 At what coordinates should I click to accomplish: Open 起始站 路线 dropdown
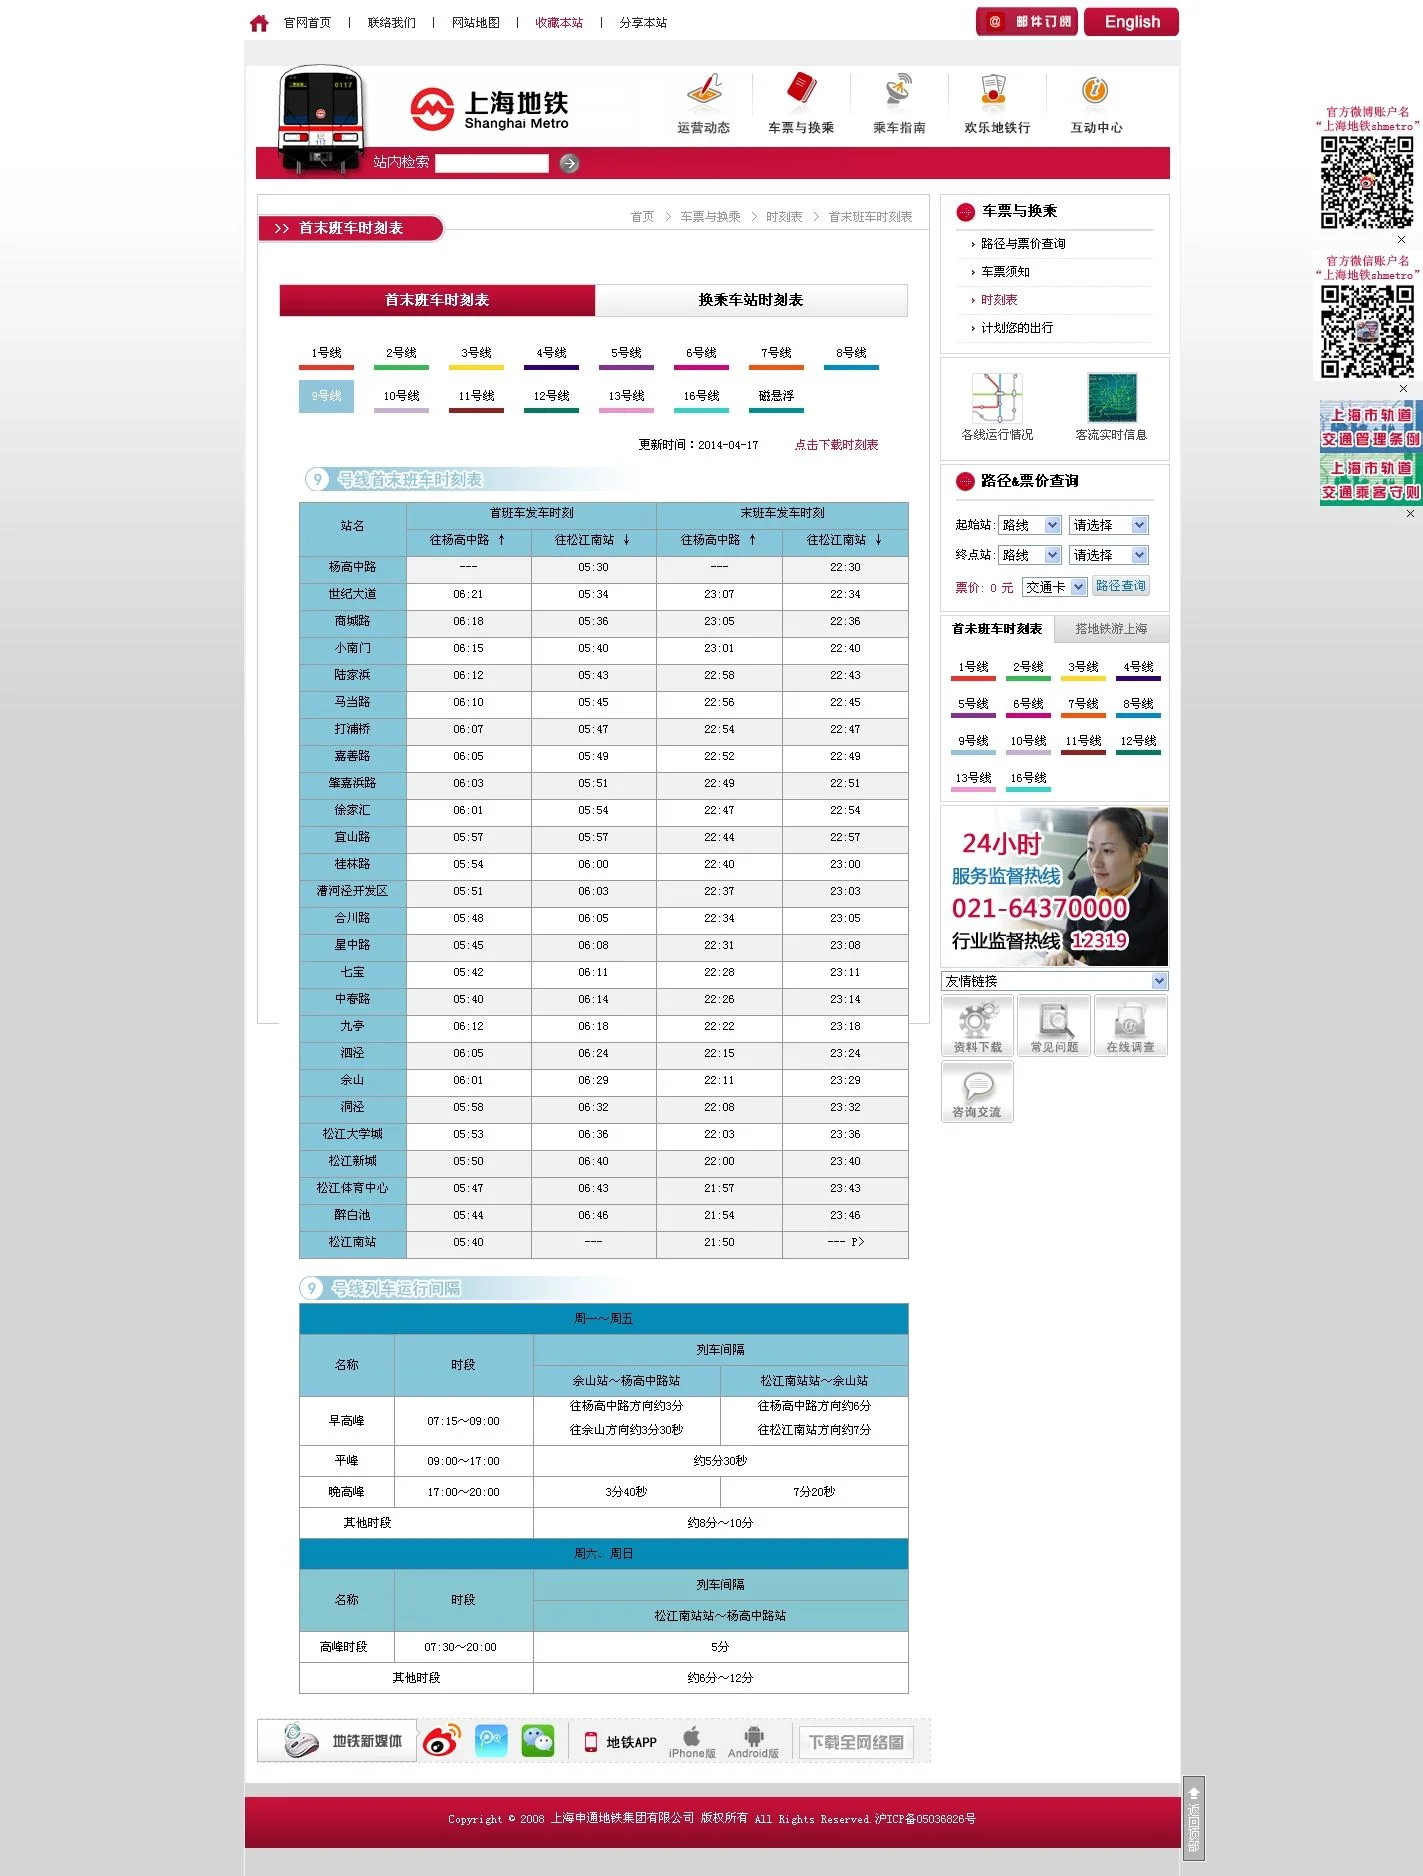pos(1029,525)
